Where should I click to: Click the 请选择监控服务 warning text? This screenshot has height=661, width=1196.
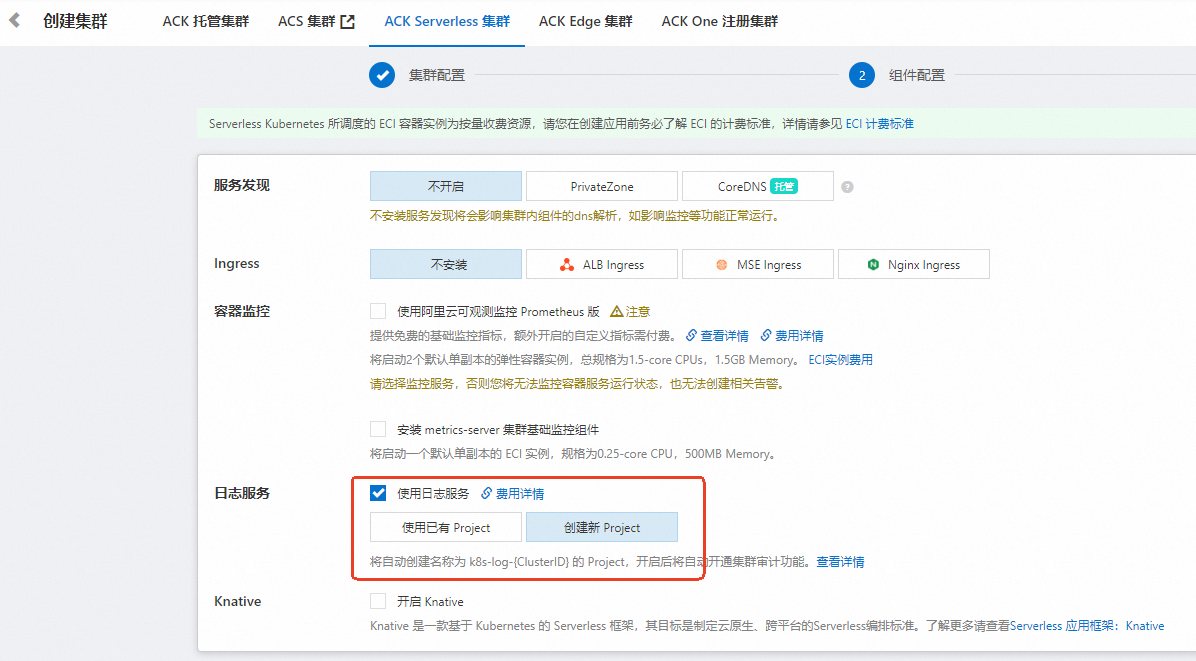(577, 383)
